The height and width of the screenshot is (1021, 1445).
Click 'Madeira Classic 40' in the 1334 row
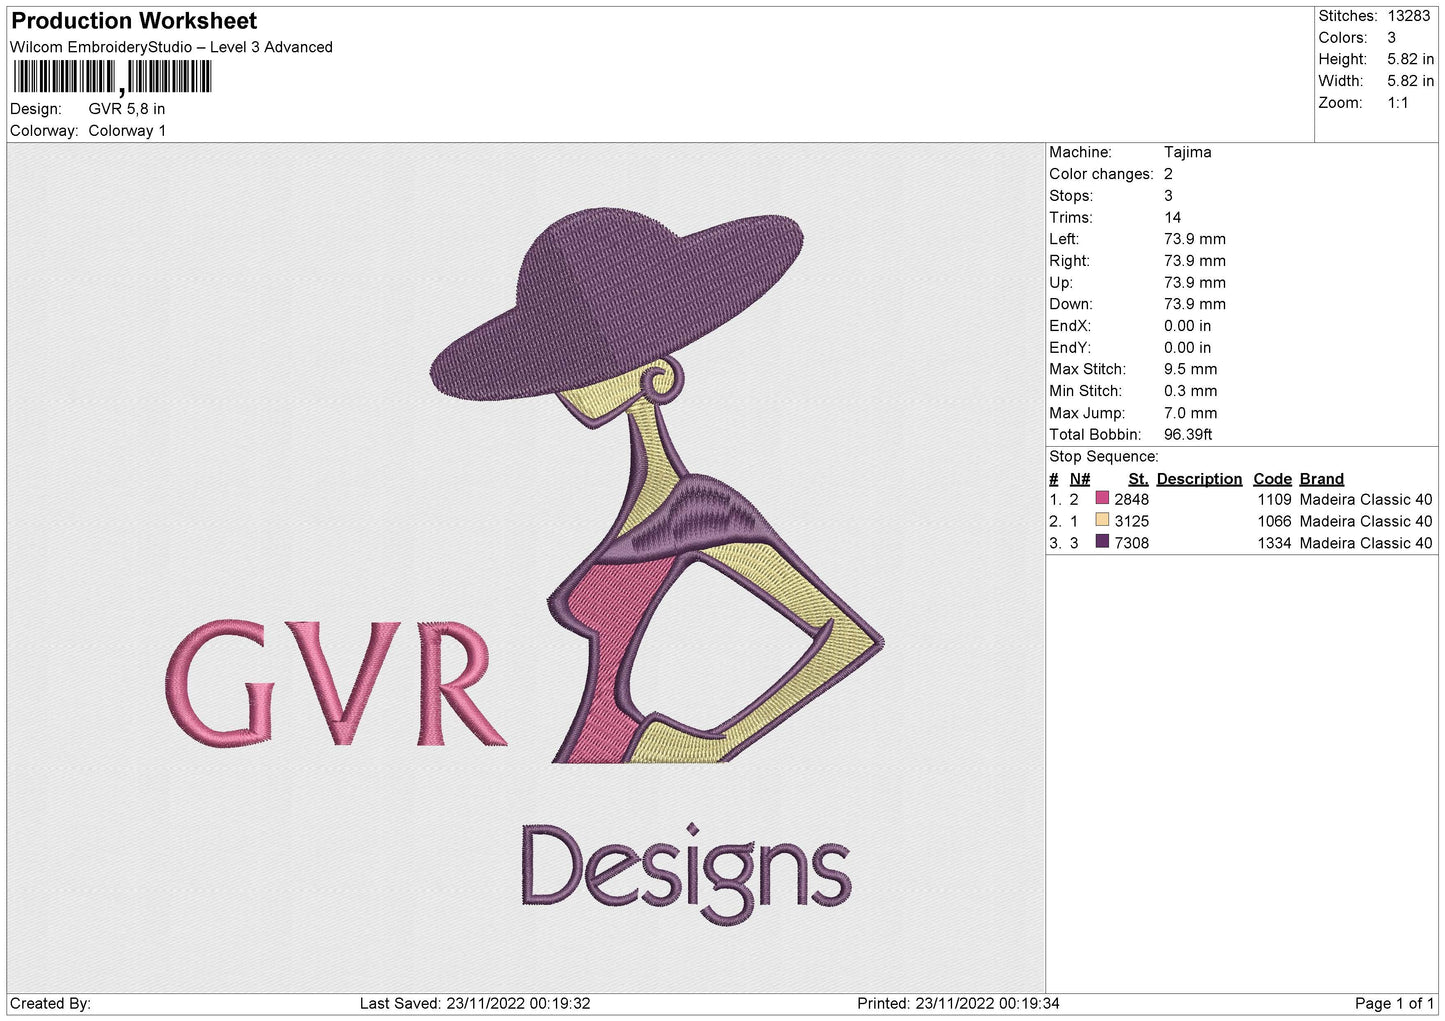(1366, 543)
